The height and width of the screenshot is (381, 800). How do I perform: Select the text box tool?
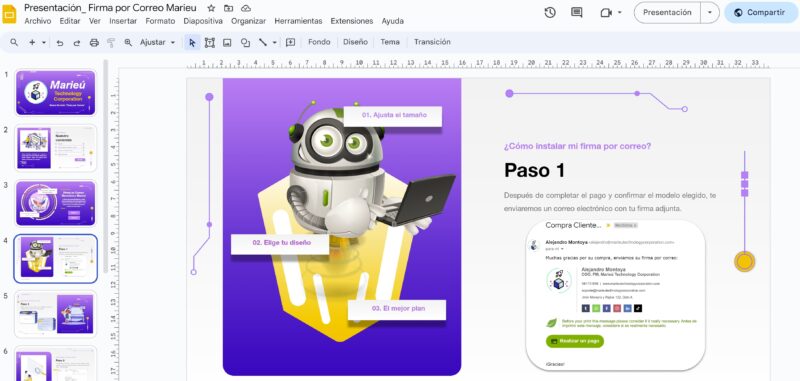(x=209, y=42)
